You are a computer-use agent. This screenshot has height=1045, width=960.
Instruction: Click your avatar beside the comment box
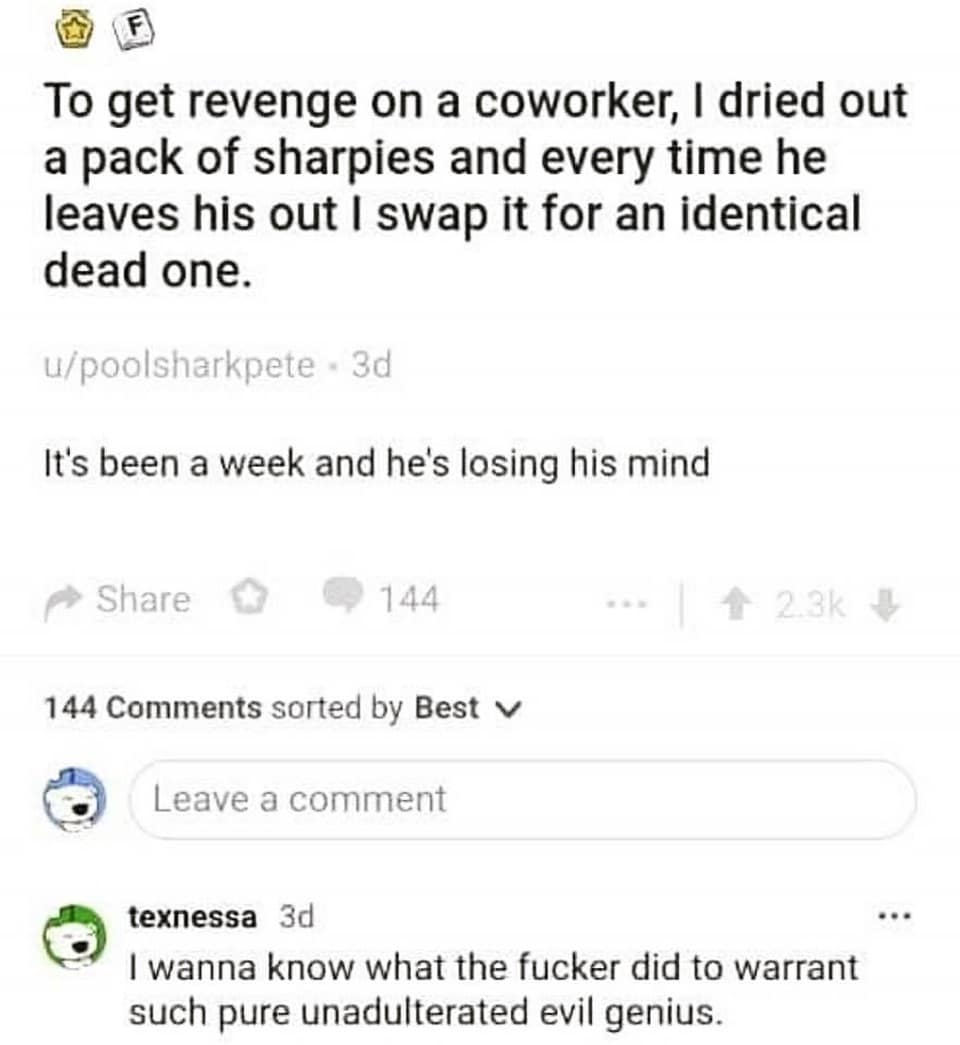[x=75, y=800]
